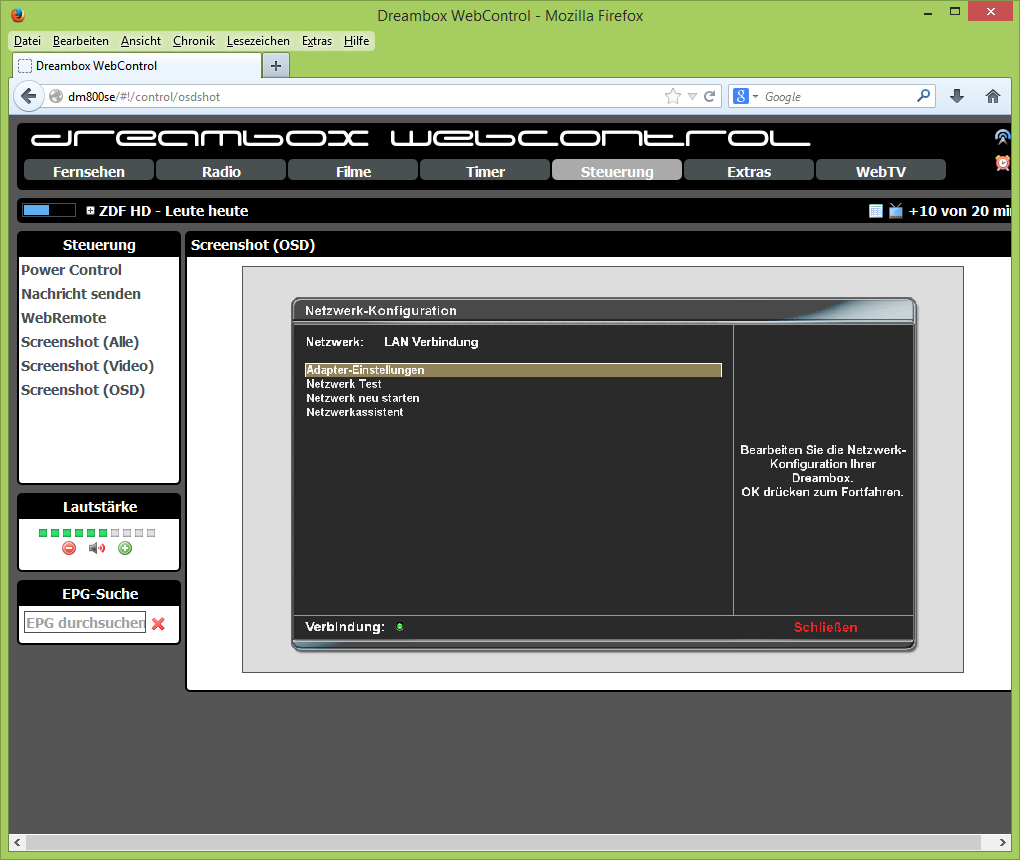The height and width of the screenshot is (860, 1020).
Task: Open the Fernsehen tab
Action: tap(89, 171)
